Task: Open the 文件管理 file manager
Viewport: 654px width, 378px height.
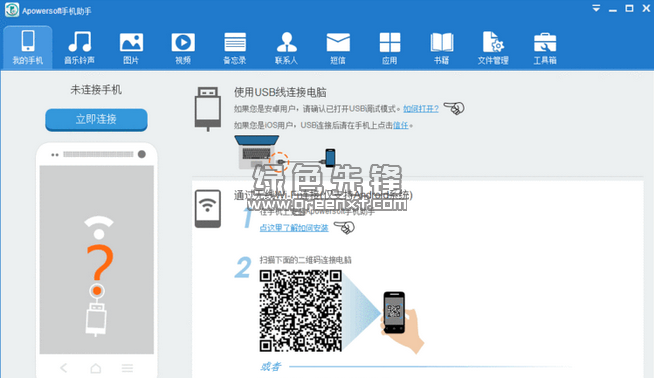Action: [493, 48]
